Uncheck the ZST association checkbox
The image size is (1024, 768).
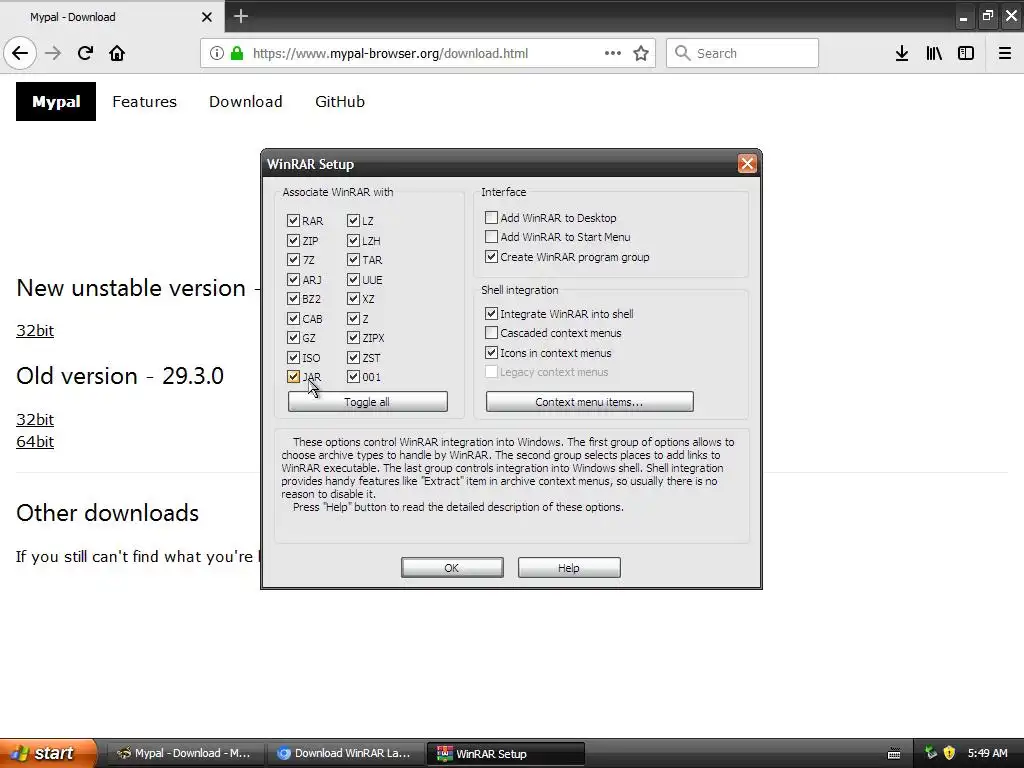[x=353, y=357]
